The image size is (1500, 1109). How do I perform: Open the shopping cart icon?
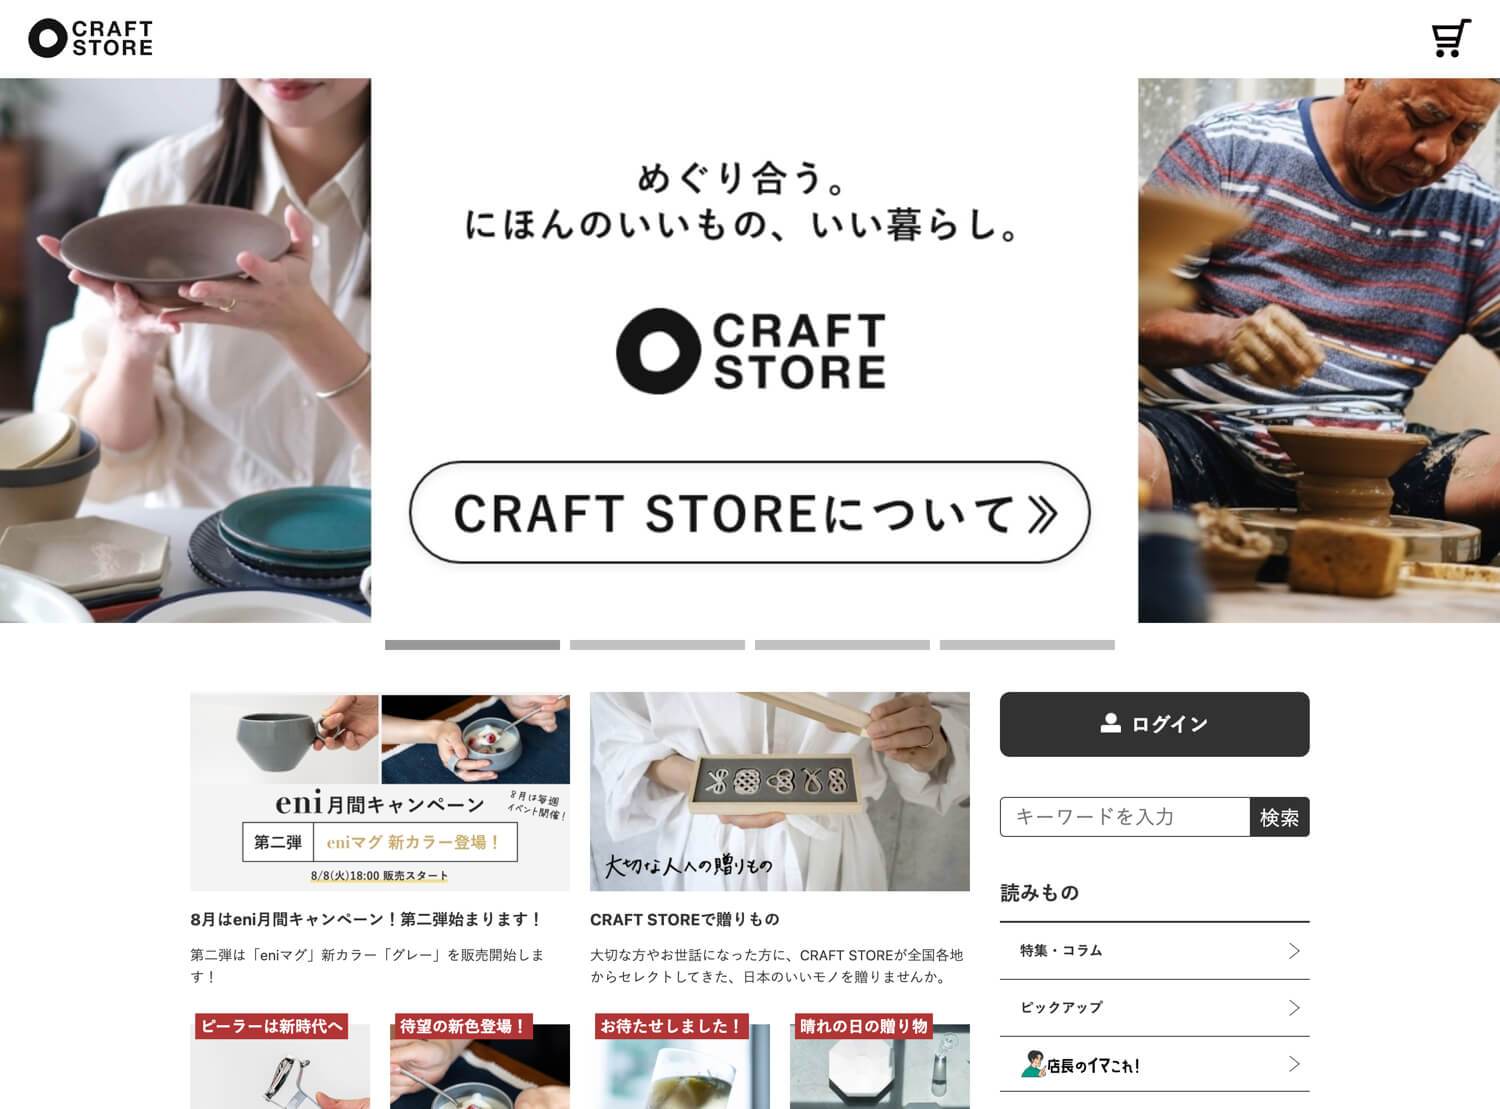[1451, 39]
